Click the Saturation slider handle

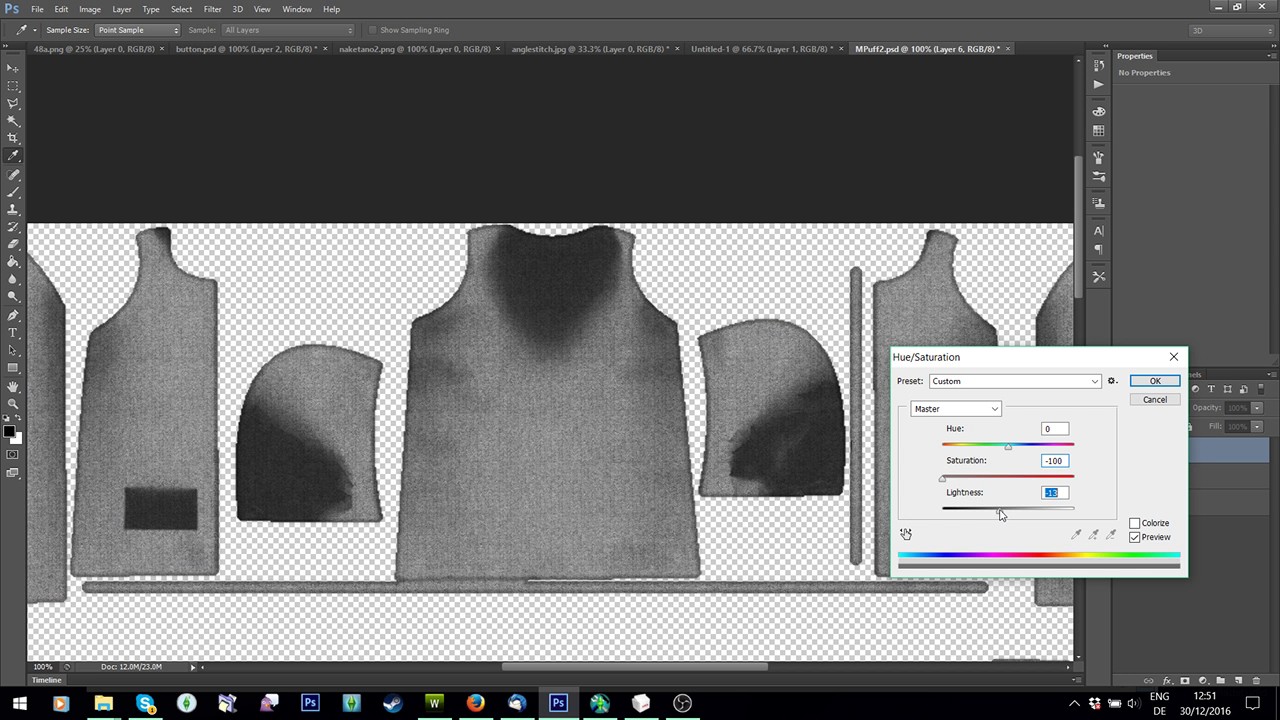click(942, 479)
